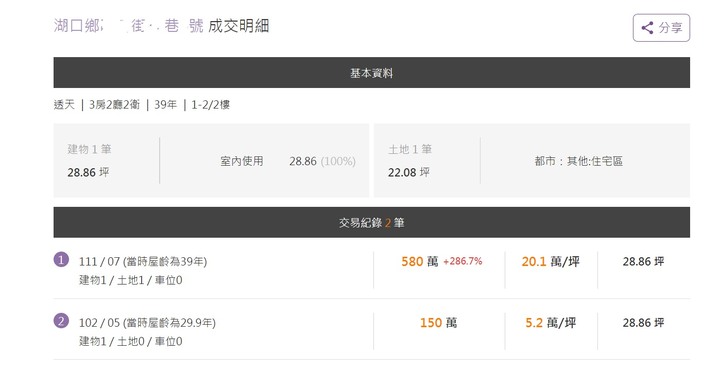Click the 都市：其他:住宅區 zoning text

[x=579, y=161]
